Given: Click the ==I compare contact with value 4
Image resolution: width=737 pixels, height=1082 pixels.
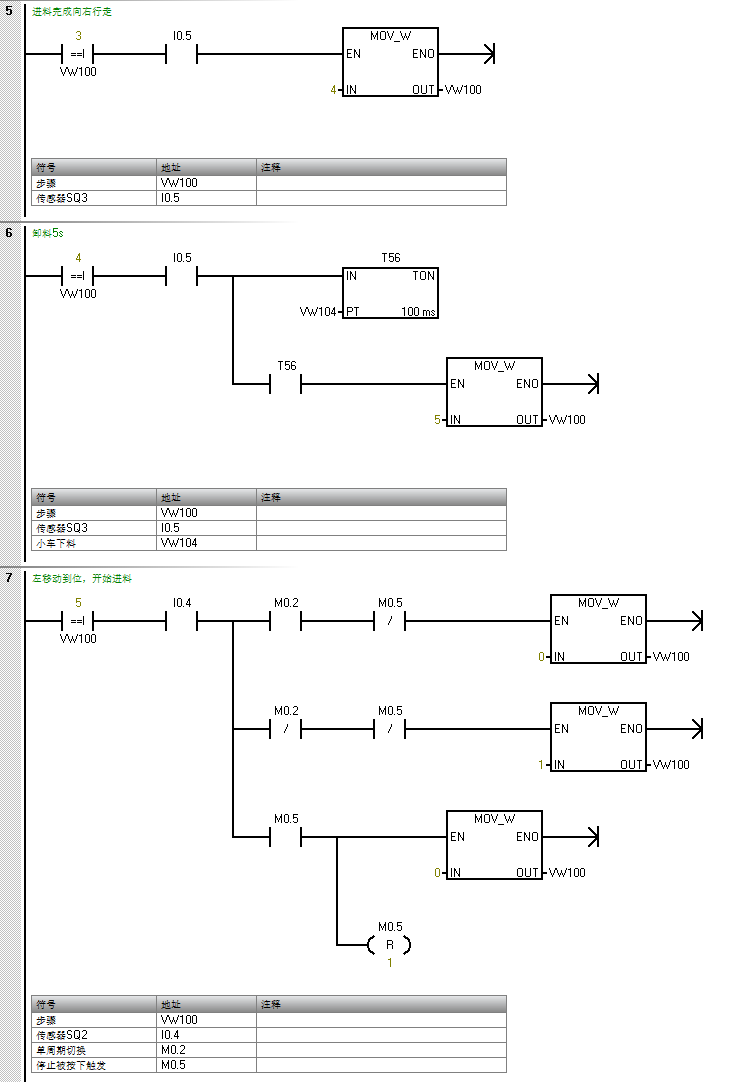Looking at the screenshot, I should tap(78, 275).
